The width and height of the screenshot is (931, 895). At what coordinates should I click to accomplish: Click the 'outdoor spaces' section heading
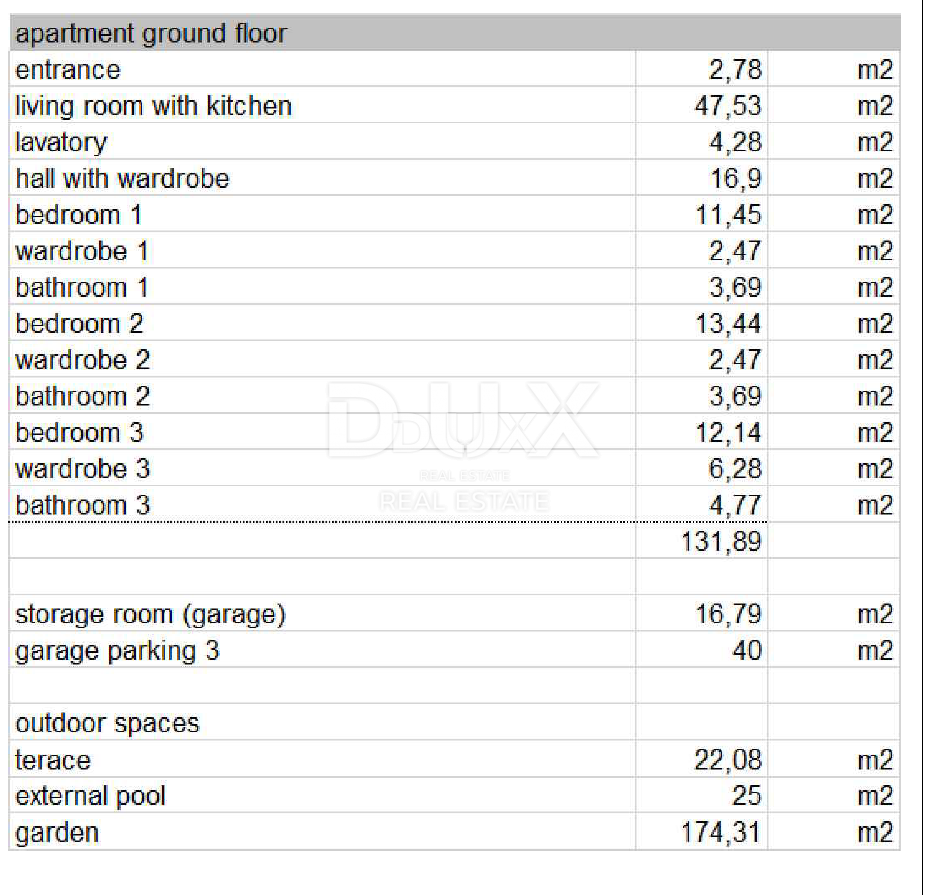(107, 723)
